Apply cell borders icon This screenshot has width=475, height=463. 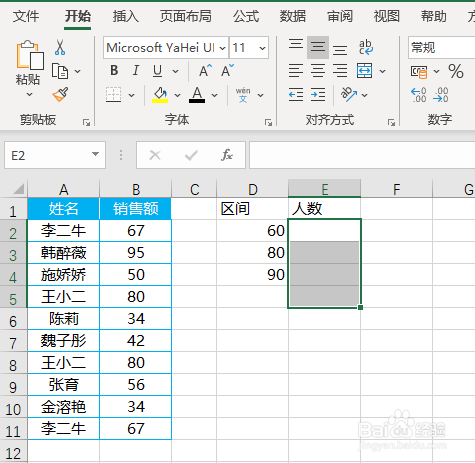click(x=114, y=95)
